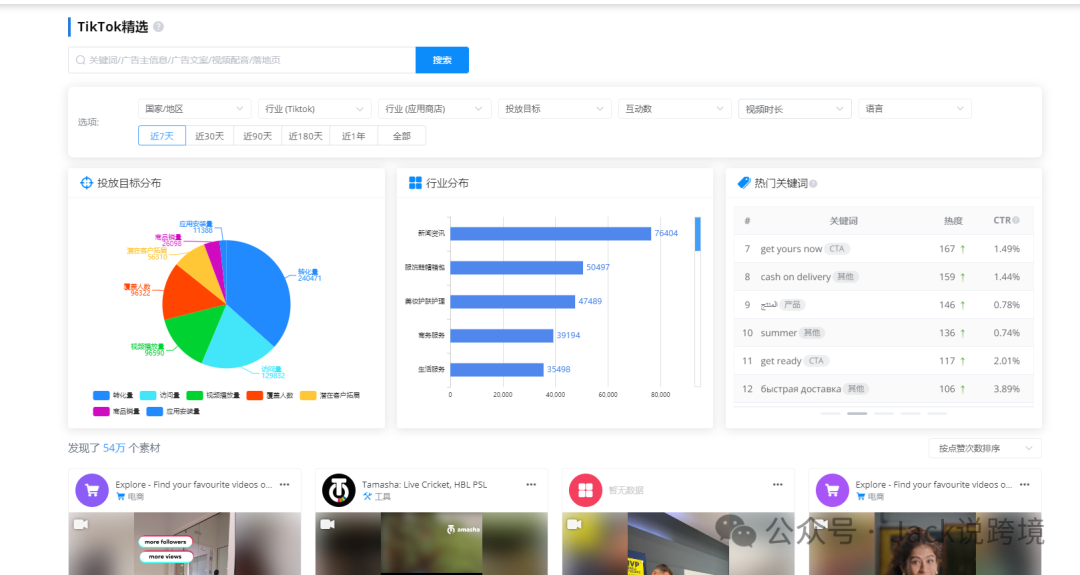This screenshot has height=575, width=1080.
Task: Select the 近30天 time range tab
Action: click(x=210, y=136)
